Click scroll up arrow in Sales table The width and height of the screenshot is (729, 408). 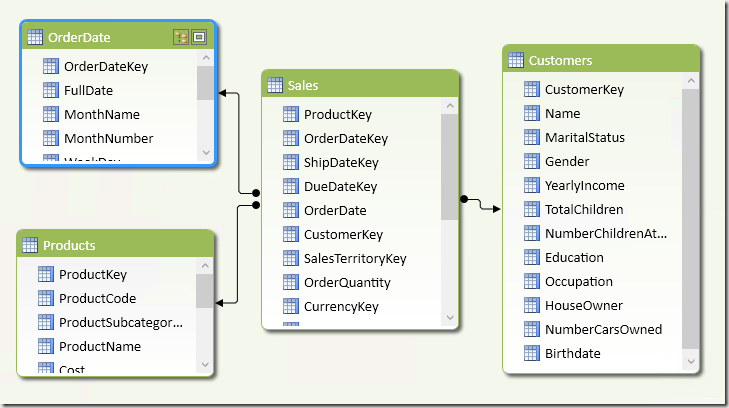click(450, 106)
